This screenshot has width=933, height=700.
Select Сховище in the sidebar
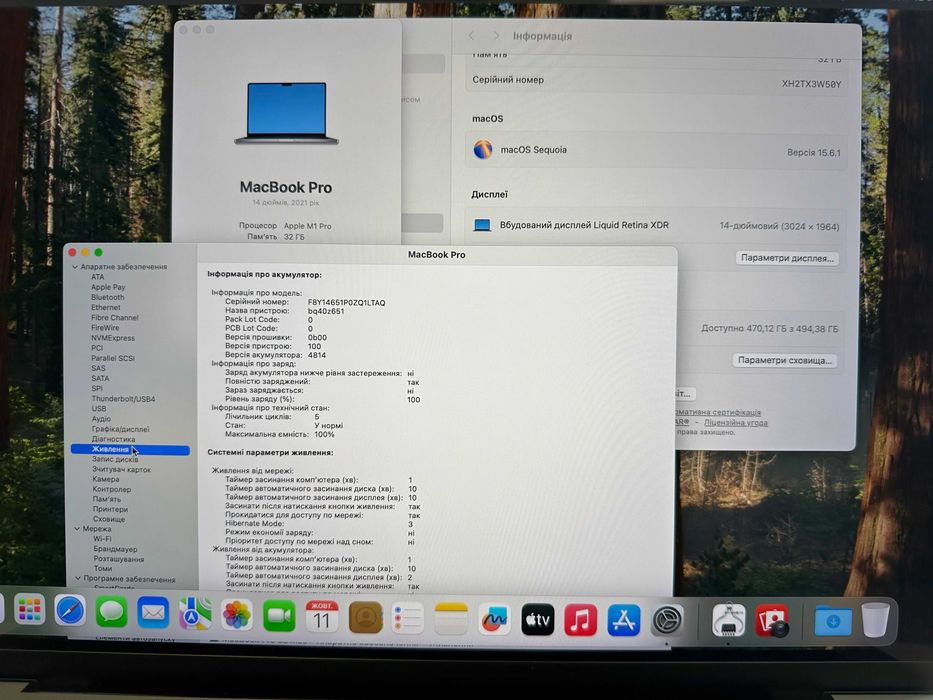coord(109,519)
